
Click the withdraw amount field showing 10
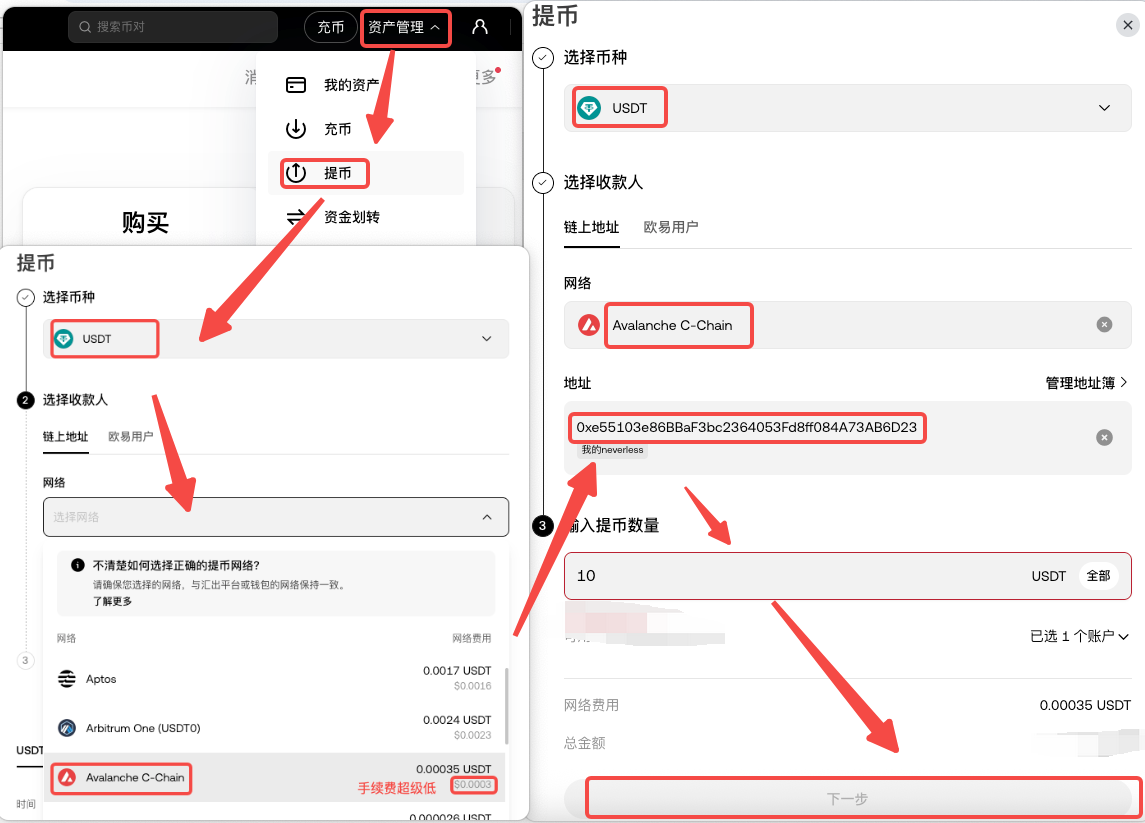point(847,576)
